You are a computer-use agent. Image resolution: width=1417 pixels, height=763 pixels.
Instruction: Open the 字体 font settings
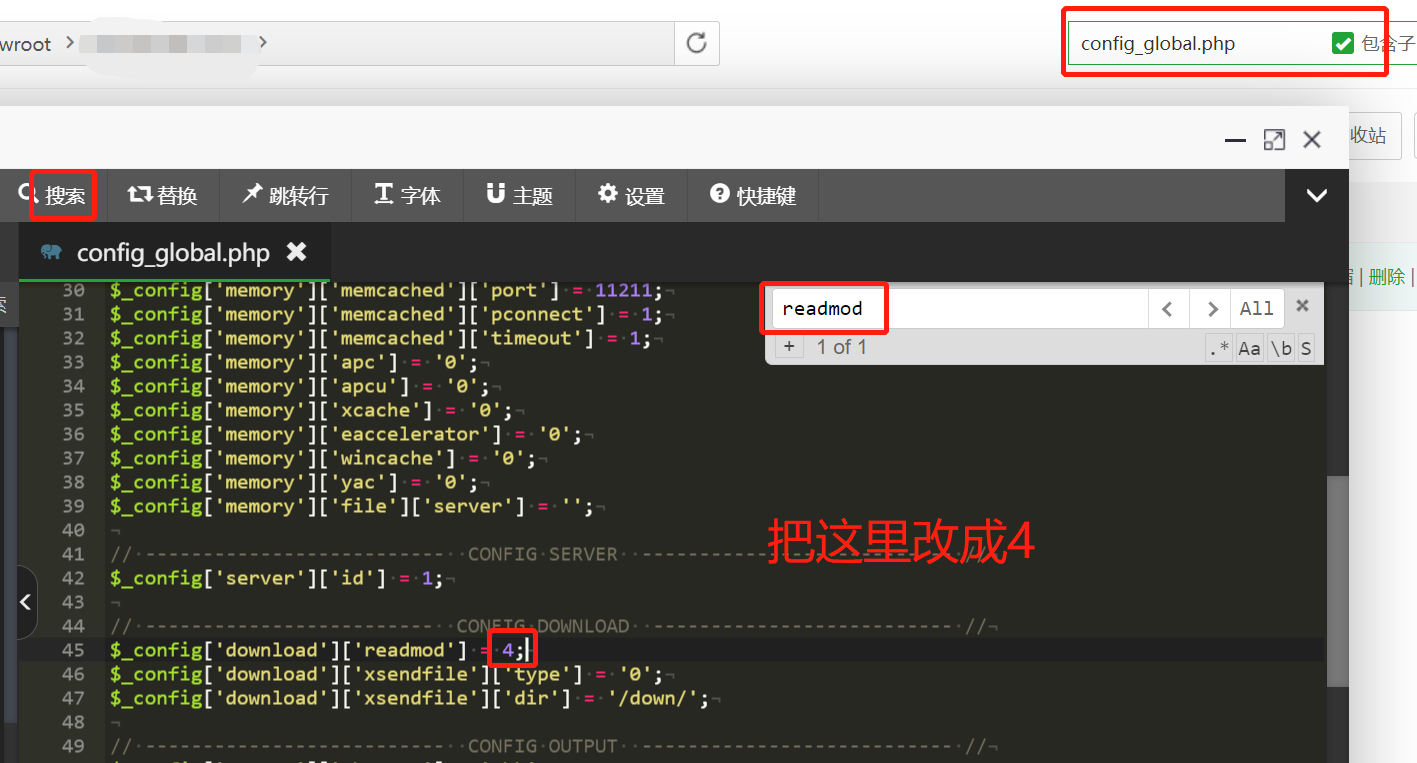pos(407,195)
